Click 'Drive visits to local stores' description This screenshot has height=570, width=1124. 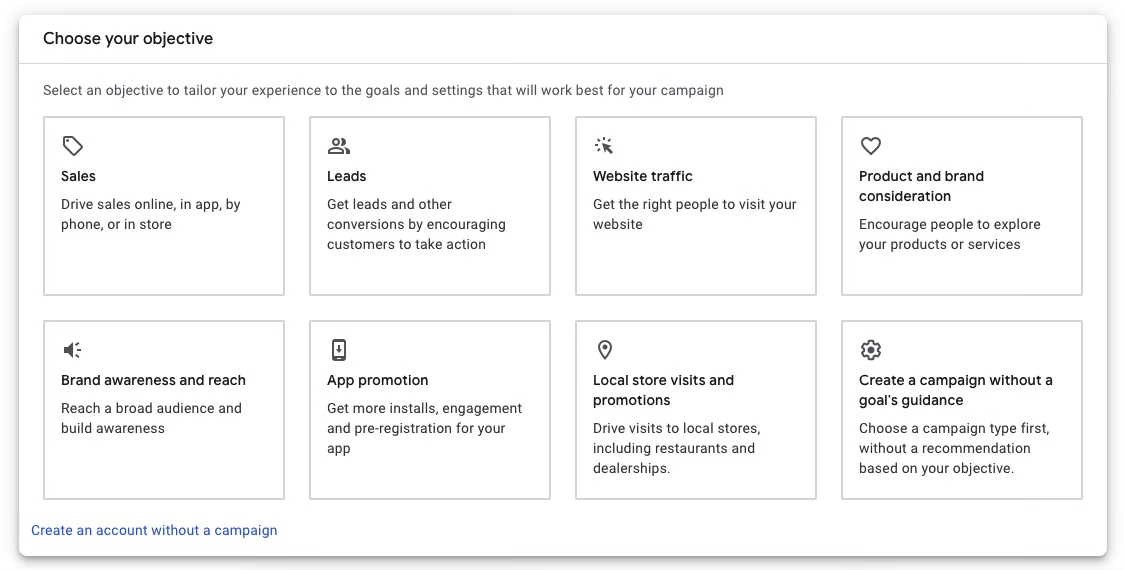(x=677, y=448)
